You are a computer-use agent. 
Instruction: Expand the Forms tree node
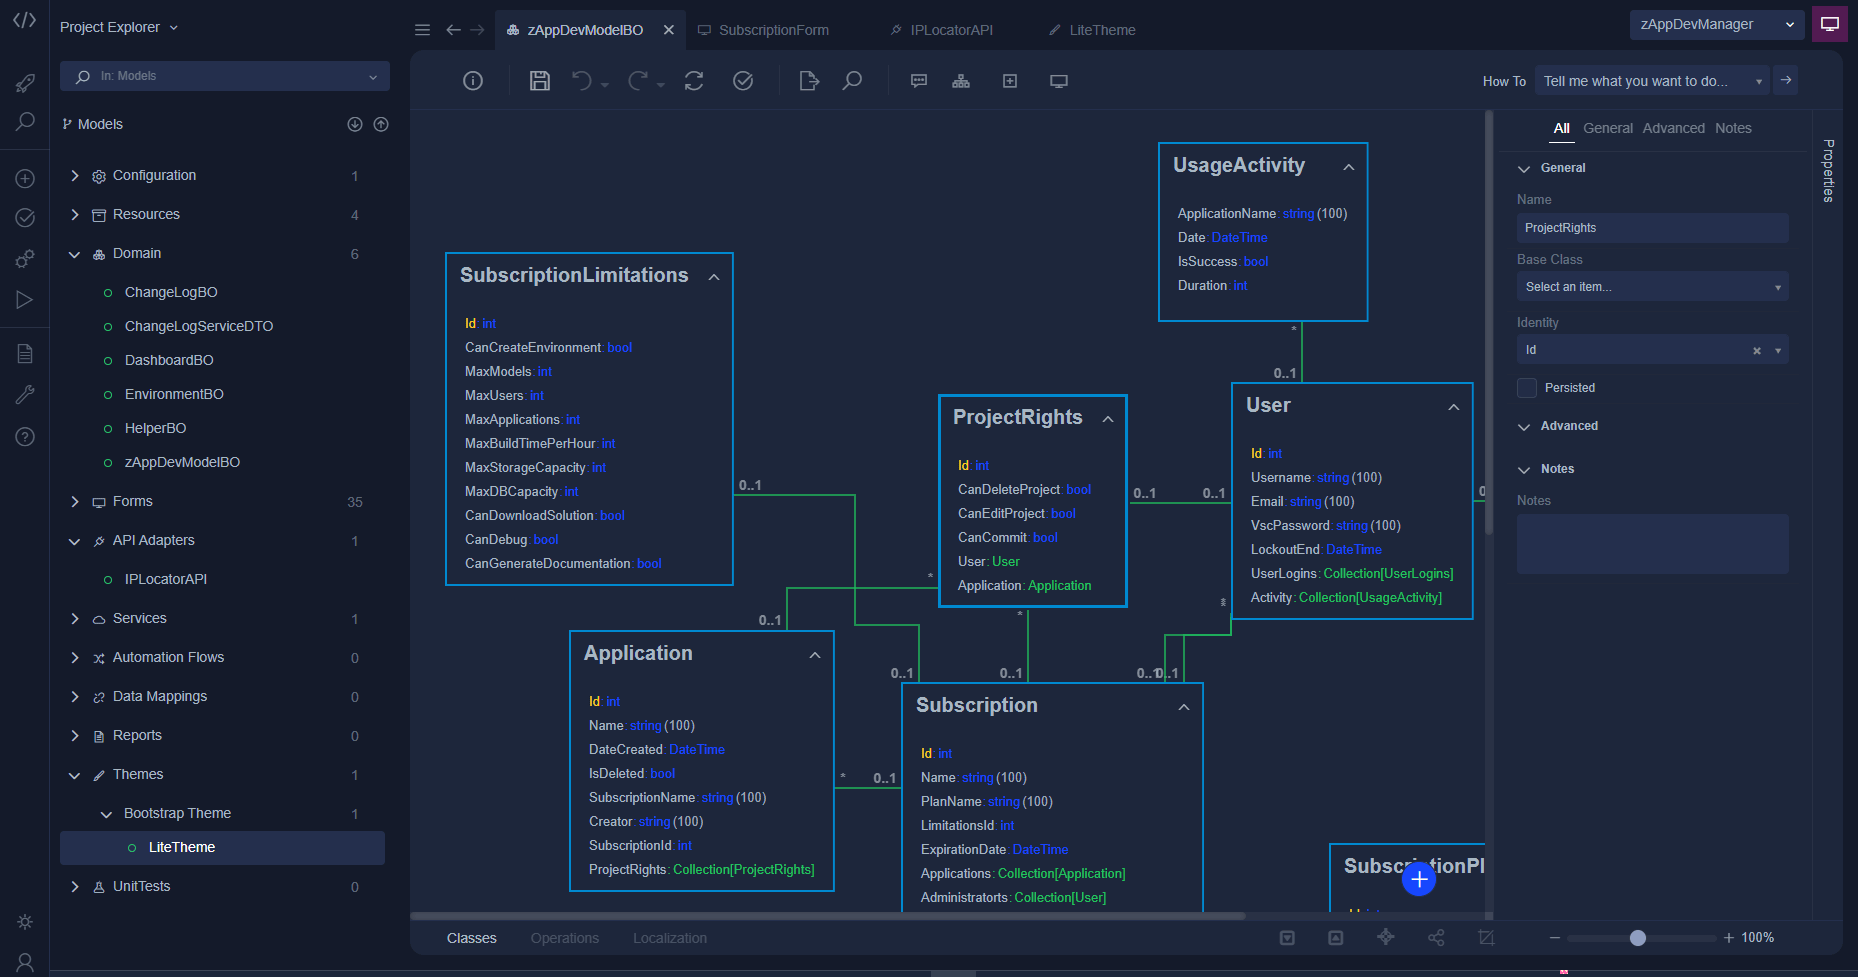(x=75, y=502)
